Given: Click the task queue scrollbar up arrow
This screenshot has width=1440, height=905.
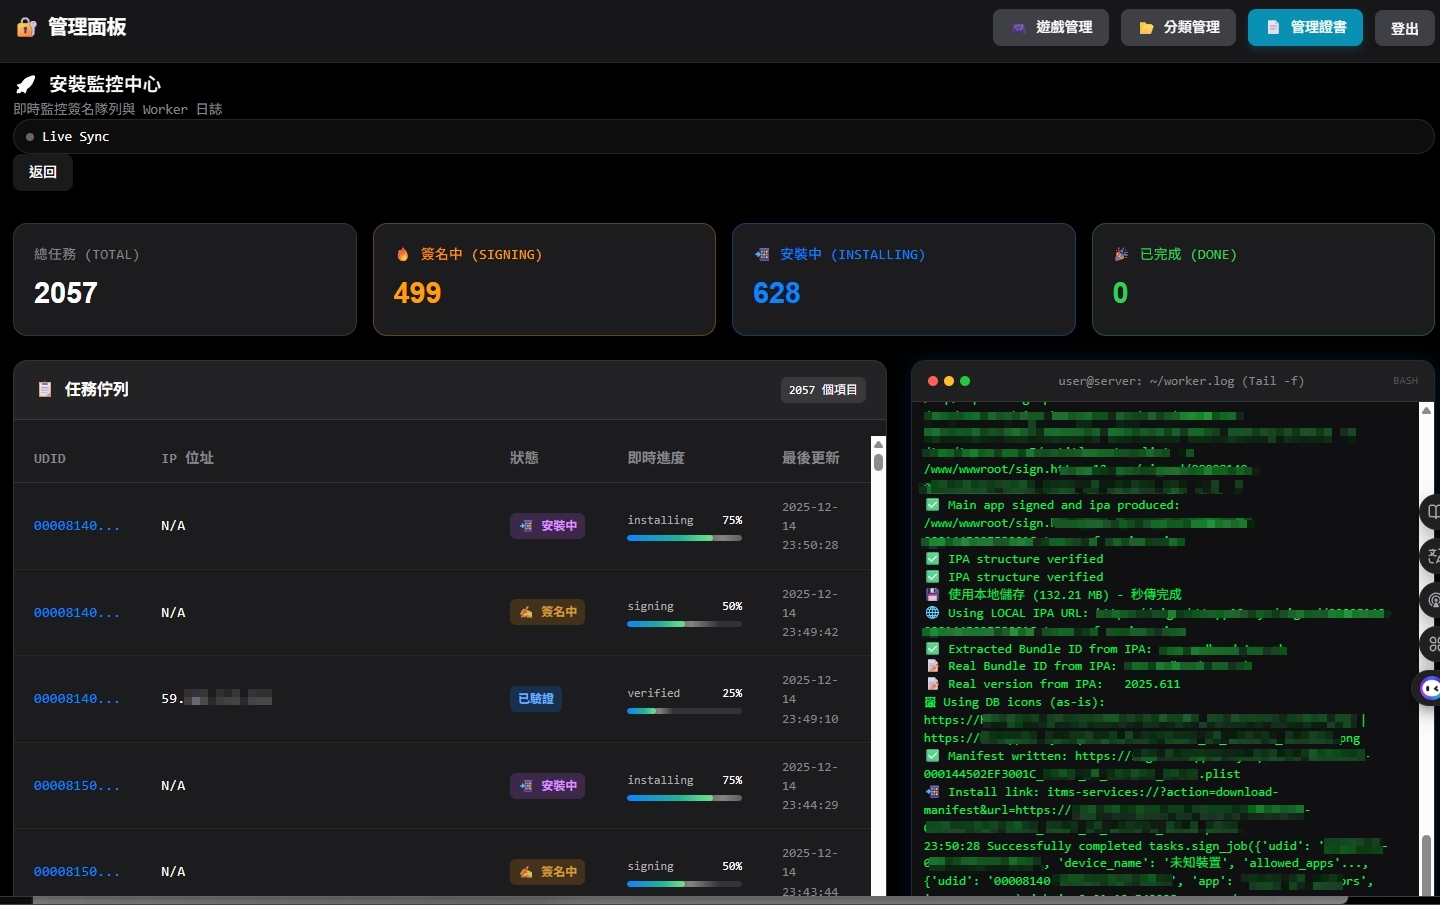Looking at the screenshot, I should point(878,444).
